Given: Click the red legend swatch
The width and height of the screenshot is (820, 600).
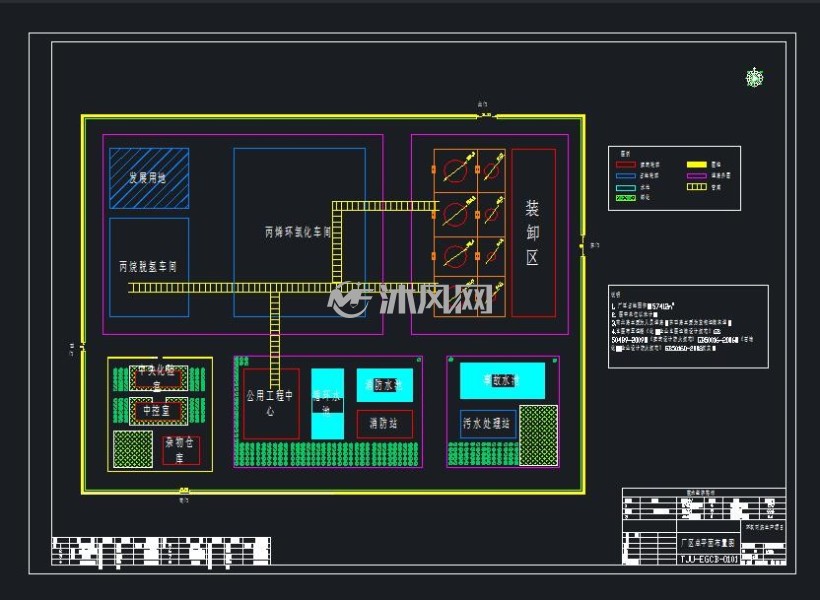Looking at the screenshot, I should tap(625, 165).
